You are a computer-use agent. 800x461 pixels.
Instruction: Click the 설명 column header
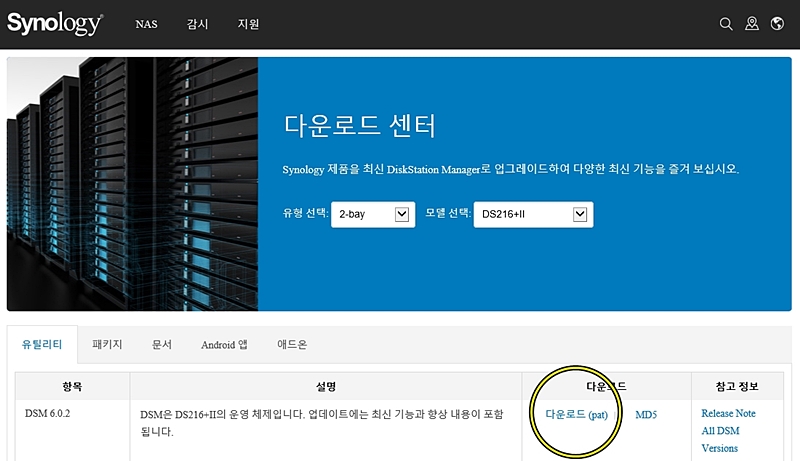tap(326, 386)
